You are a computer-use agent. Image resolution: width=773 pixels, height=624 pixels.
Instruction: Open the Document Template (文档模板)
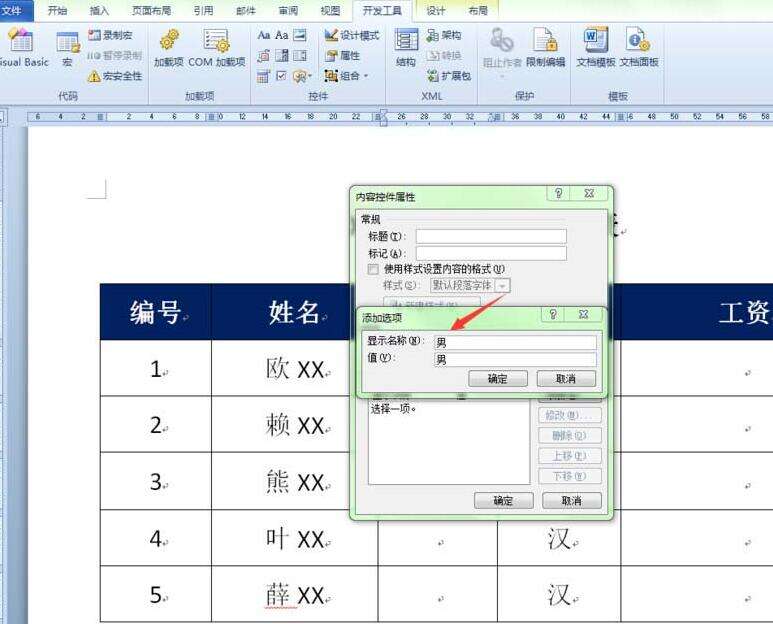(596, 48)
